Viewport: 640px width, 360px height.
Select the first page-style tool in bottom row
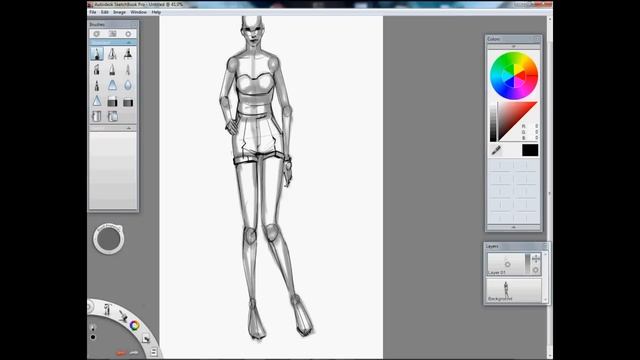pos(97,116)
